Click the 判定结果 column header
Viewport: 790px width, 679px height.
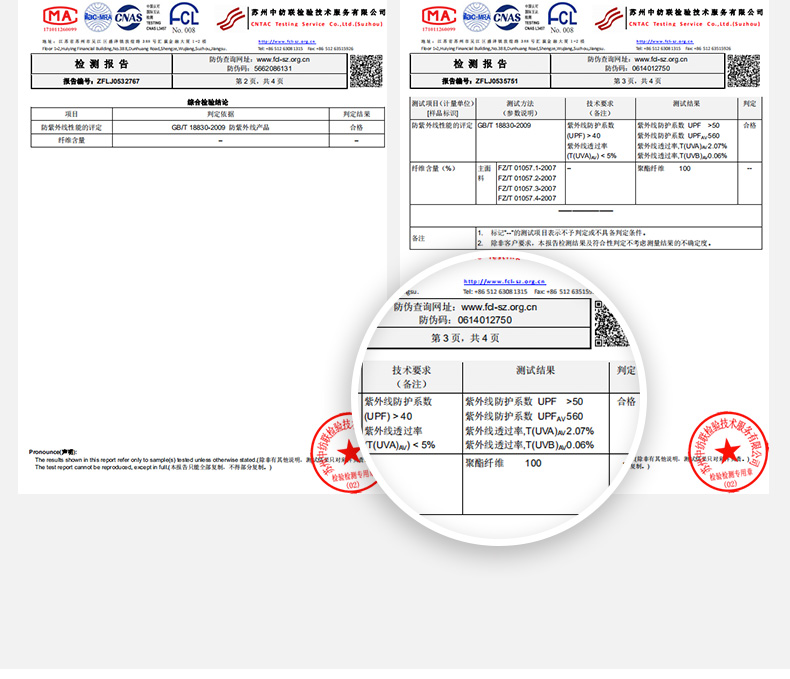[357, 114]
